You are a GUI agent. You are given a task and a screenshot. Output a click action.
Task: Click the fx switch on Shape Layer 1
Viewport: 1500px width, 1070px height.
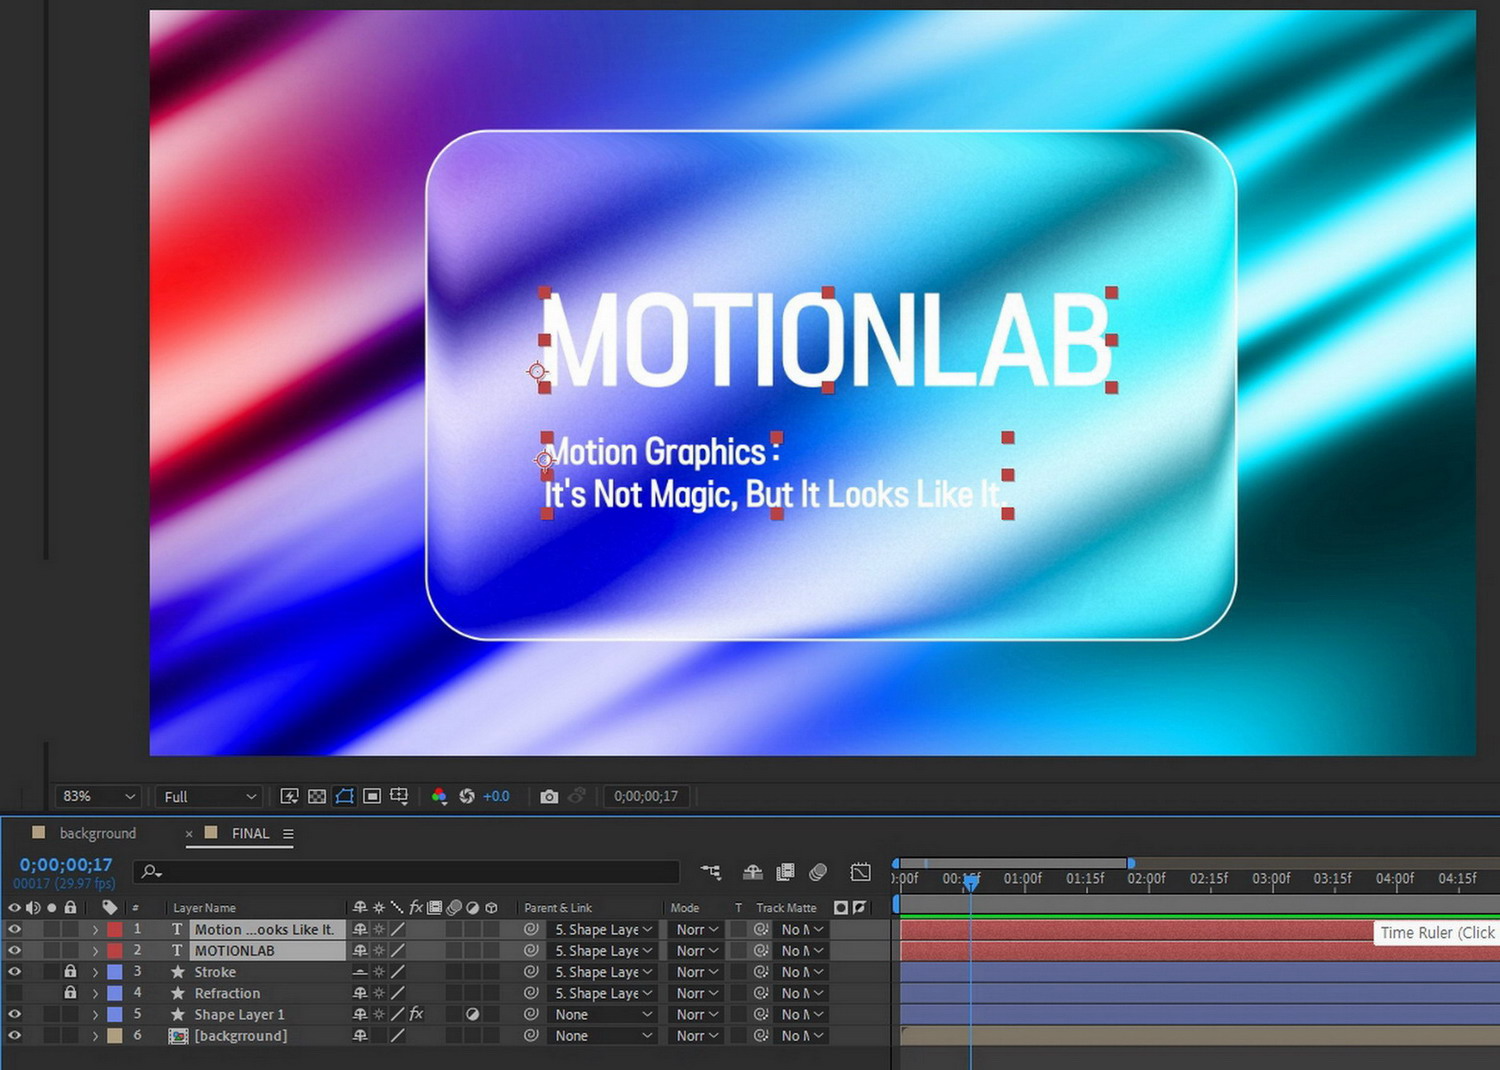[416, 1014]
